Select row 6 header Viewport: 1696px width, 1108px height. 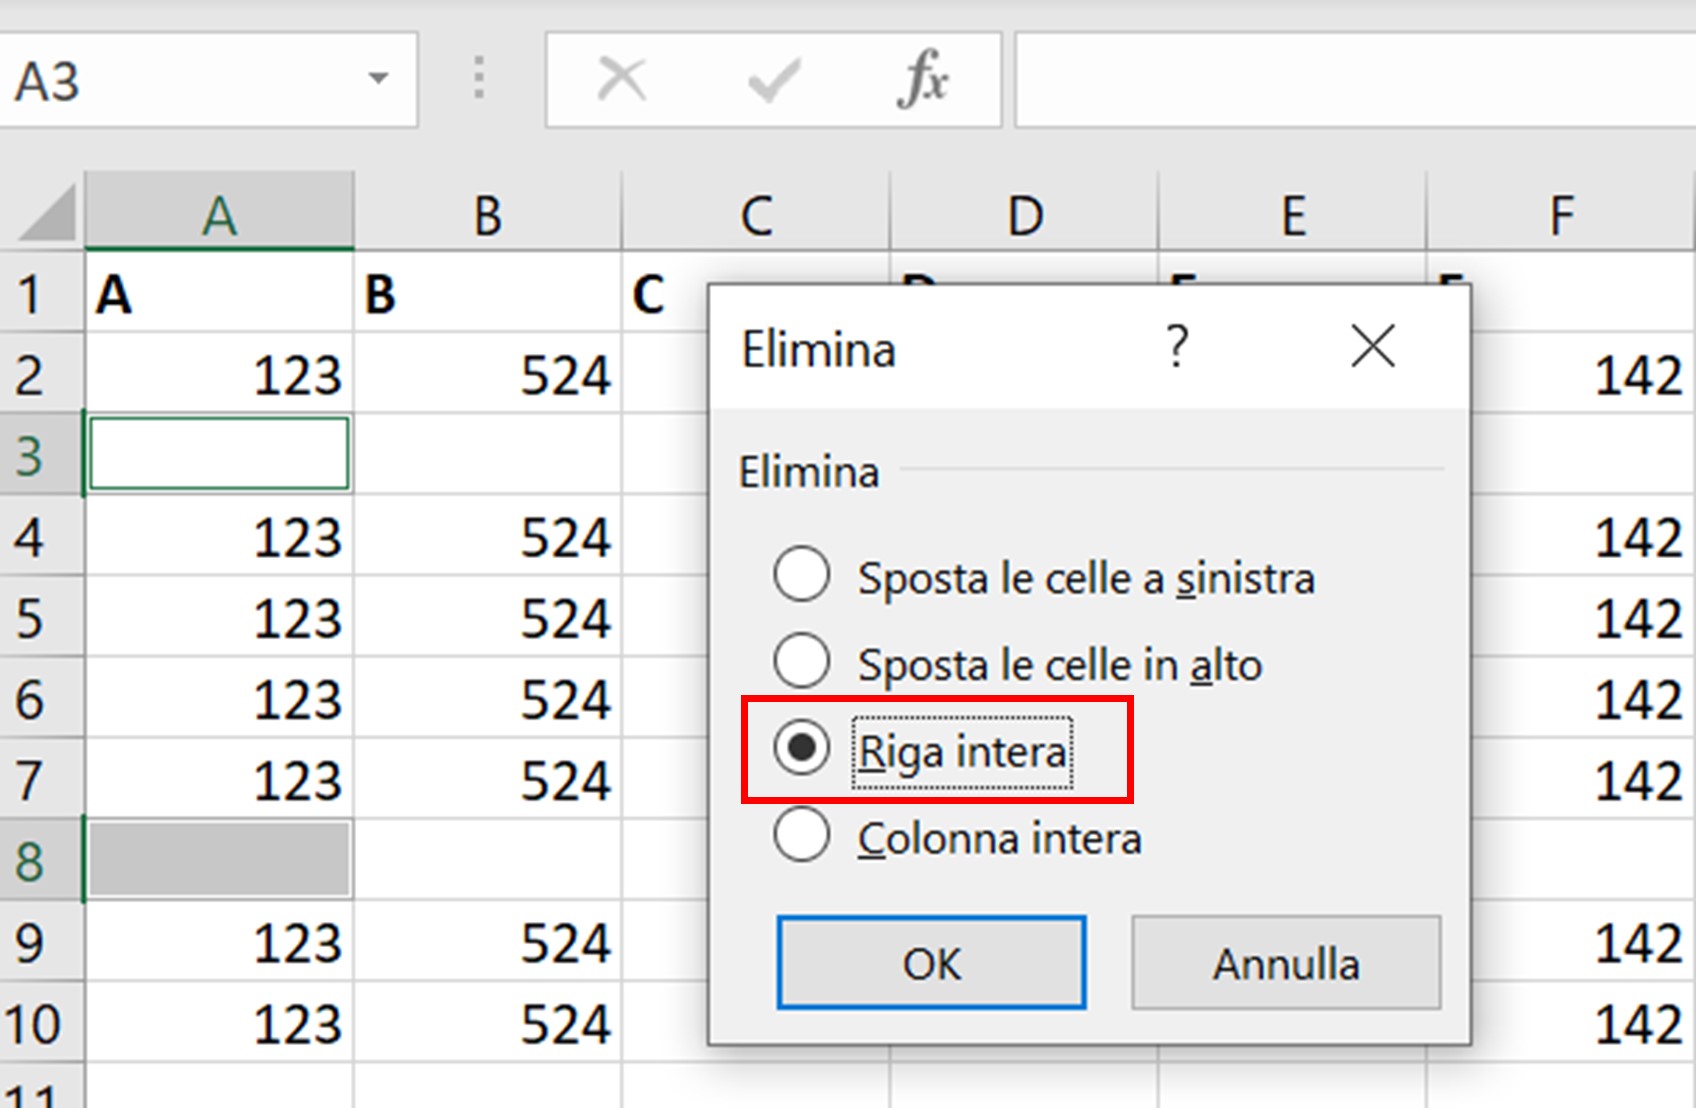[x=41, y=697]
